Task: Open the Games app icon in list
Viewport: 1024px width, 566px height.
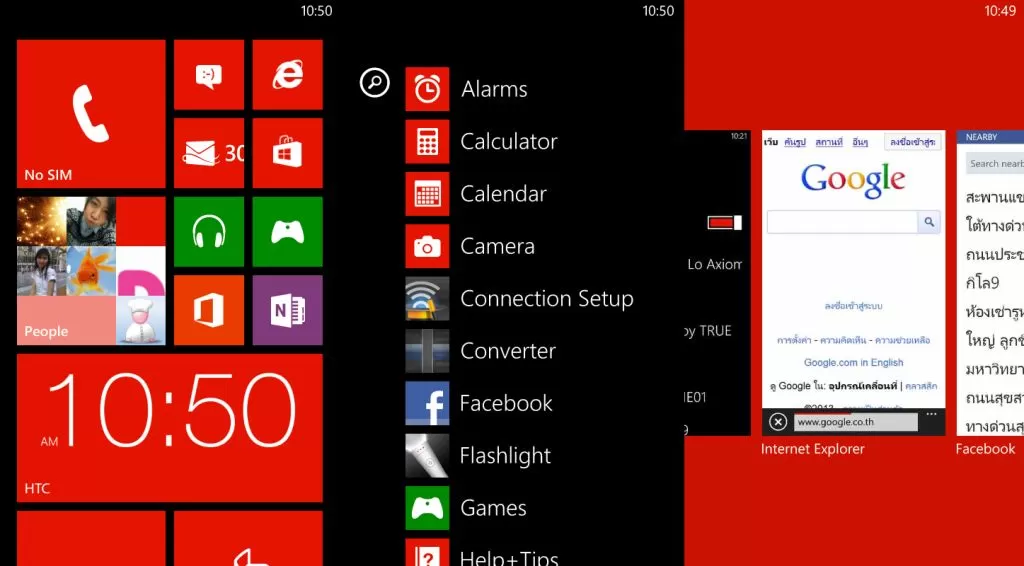Action: pyautogui.click(x=427, y=508)
